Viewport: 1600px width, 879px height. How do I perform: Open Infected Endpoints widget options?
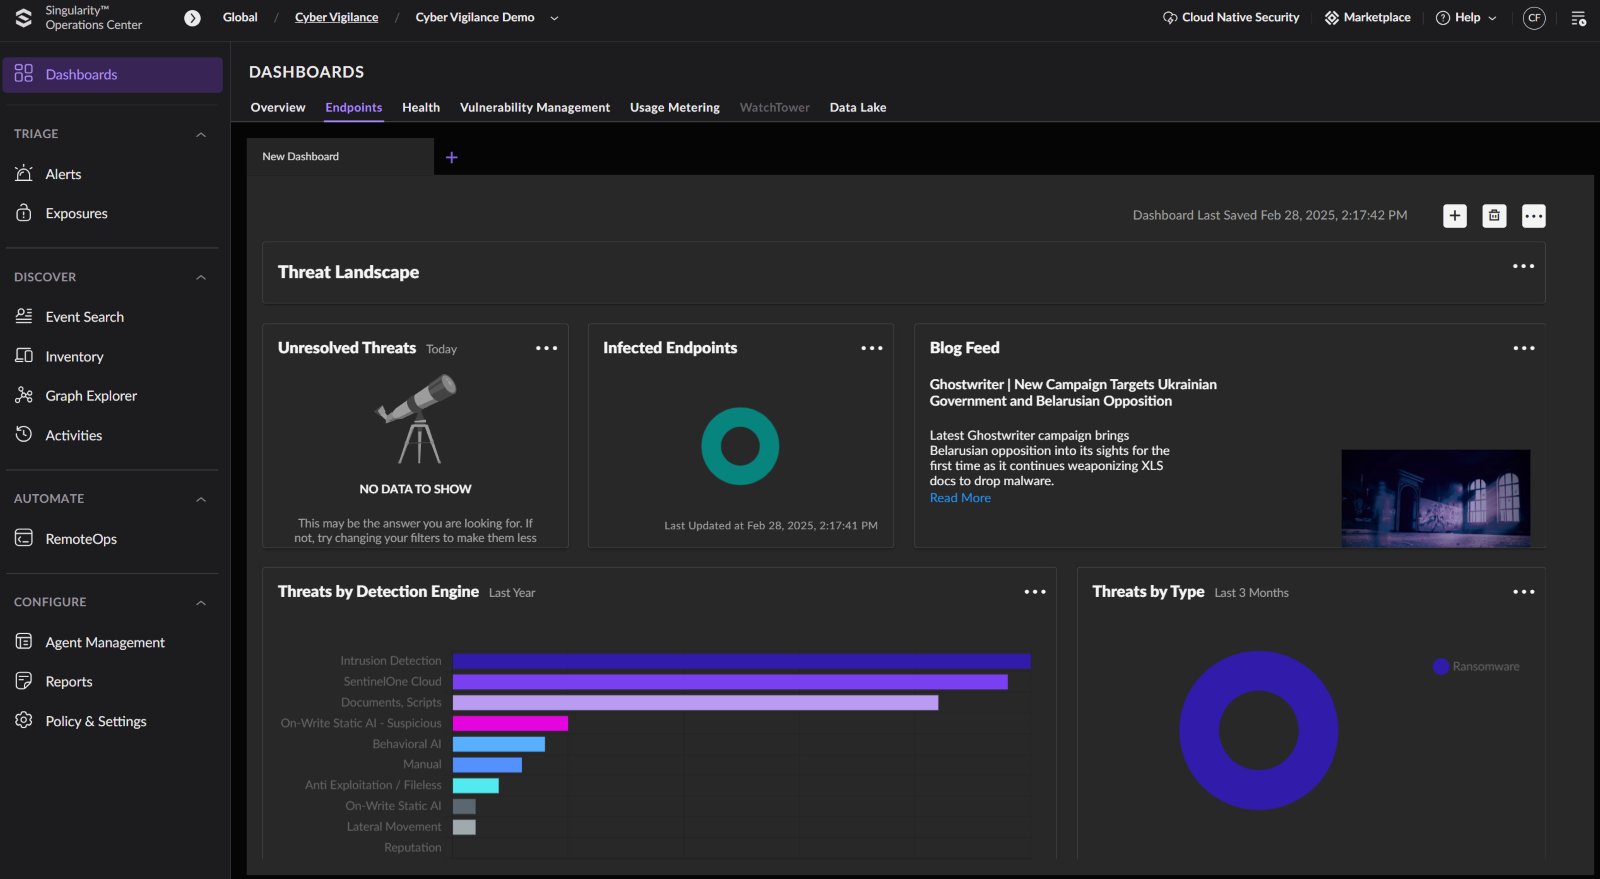tap(872, 348)
